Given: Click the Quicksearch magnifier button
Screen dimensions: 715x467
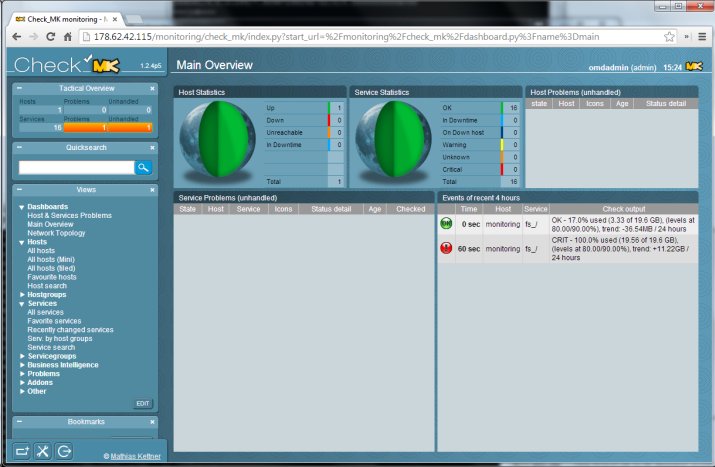Looking at the screenshot, I should tap(143, 167).
